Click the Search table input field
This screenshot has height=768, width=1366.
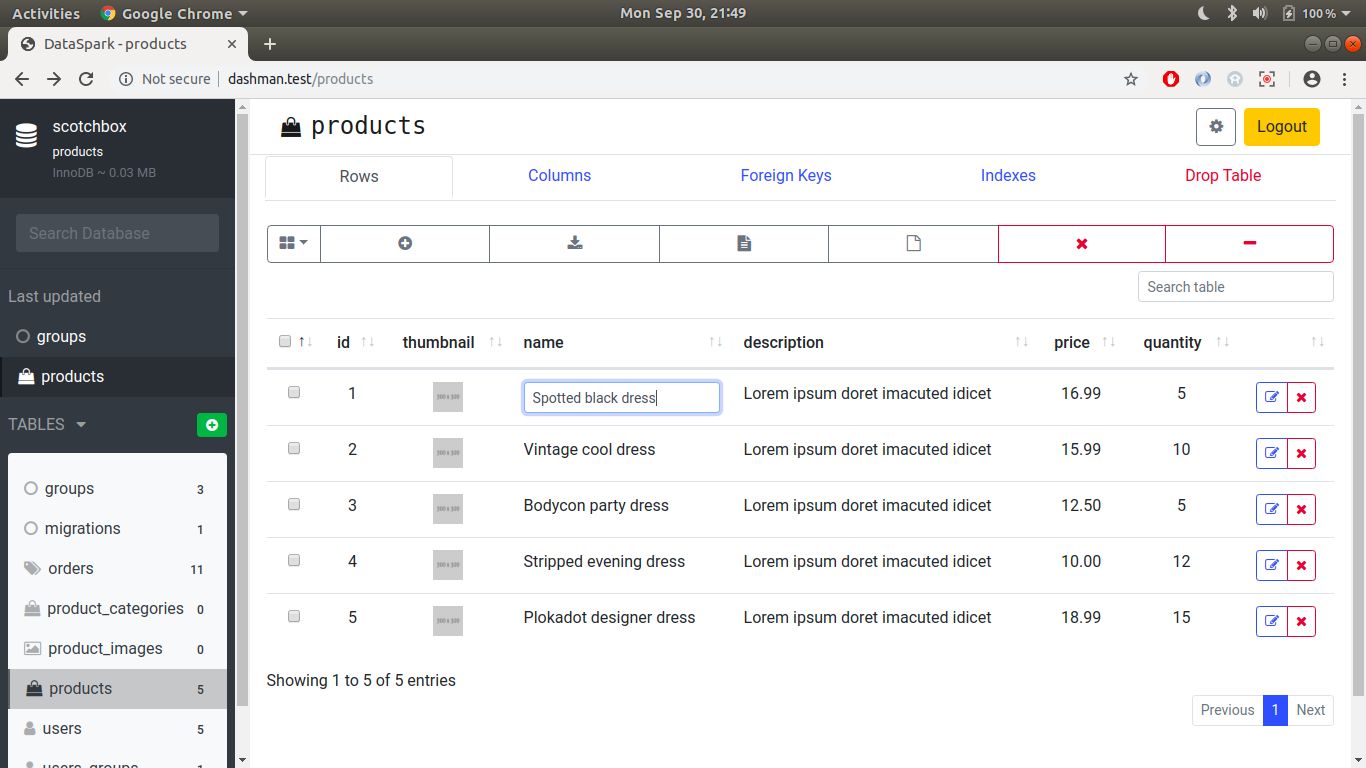(1235, 287)
